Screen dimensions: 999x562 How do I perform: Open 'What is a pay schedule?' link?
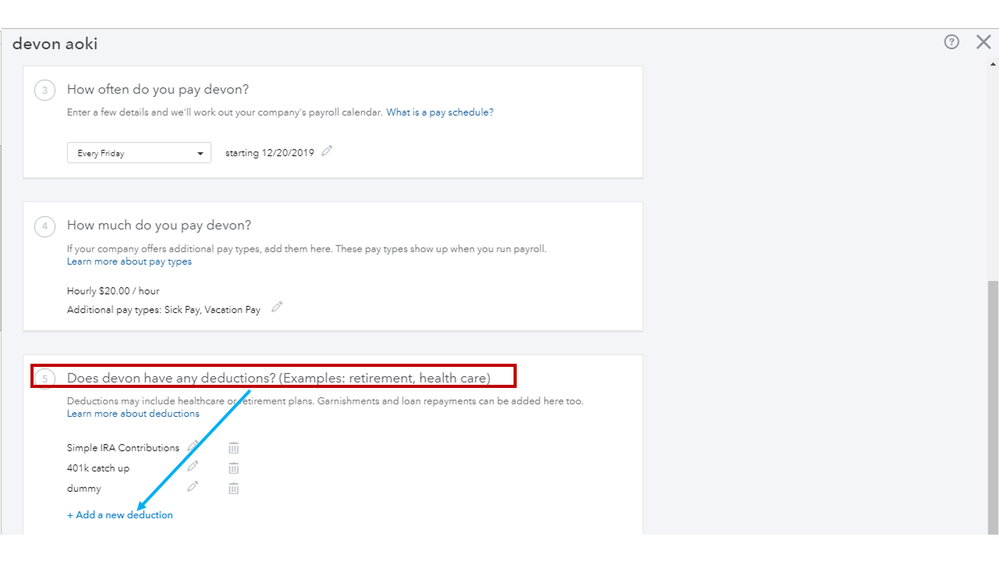tap(440, 112)
